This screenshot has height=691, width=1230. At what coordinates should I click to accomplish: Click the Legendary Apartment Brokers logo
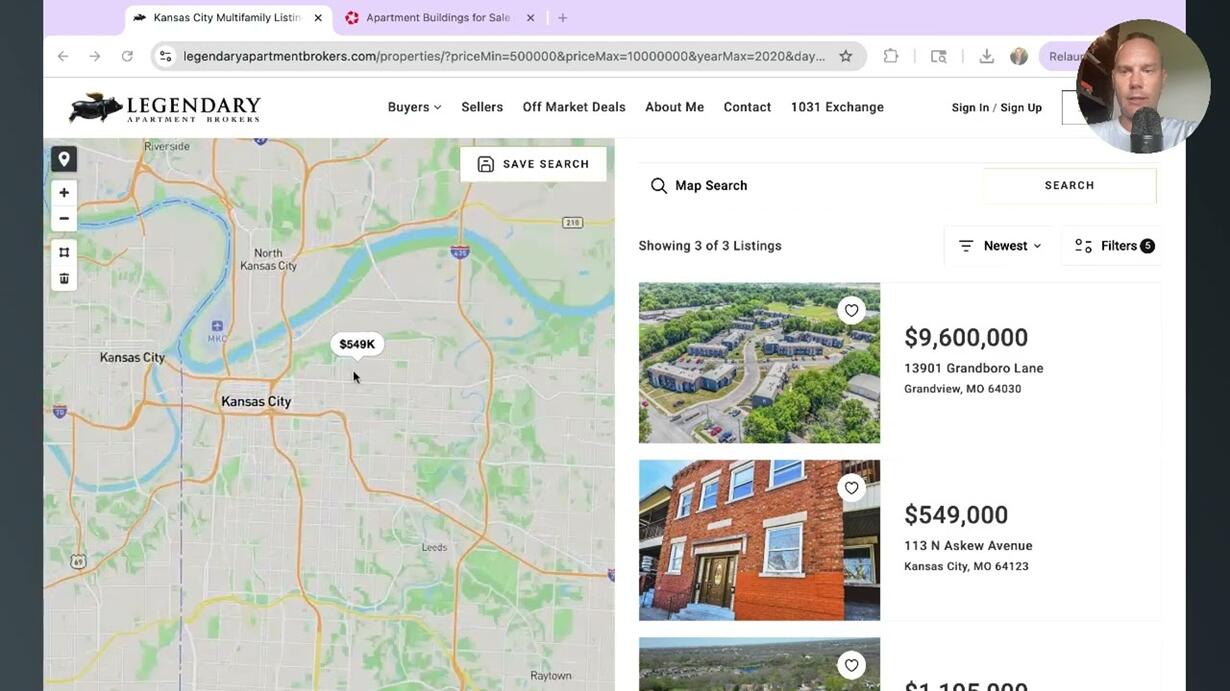click(164, 108)
